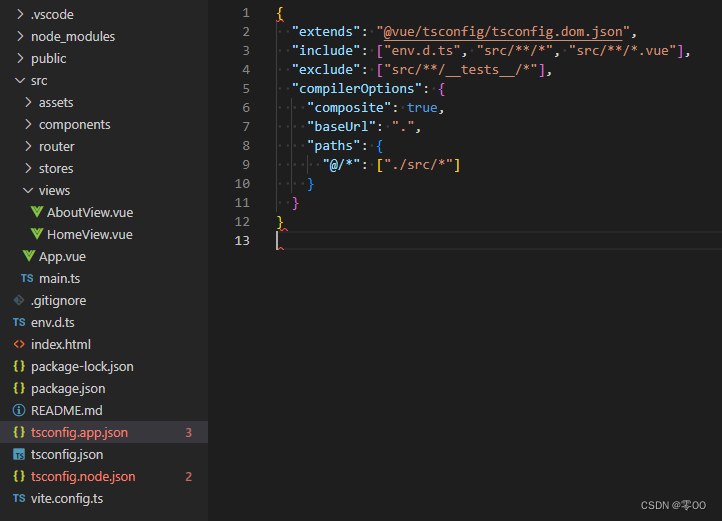Open tsconfig.node.json file

coord(83,477)
